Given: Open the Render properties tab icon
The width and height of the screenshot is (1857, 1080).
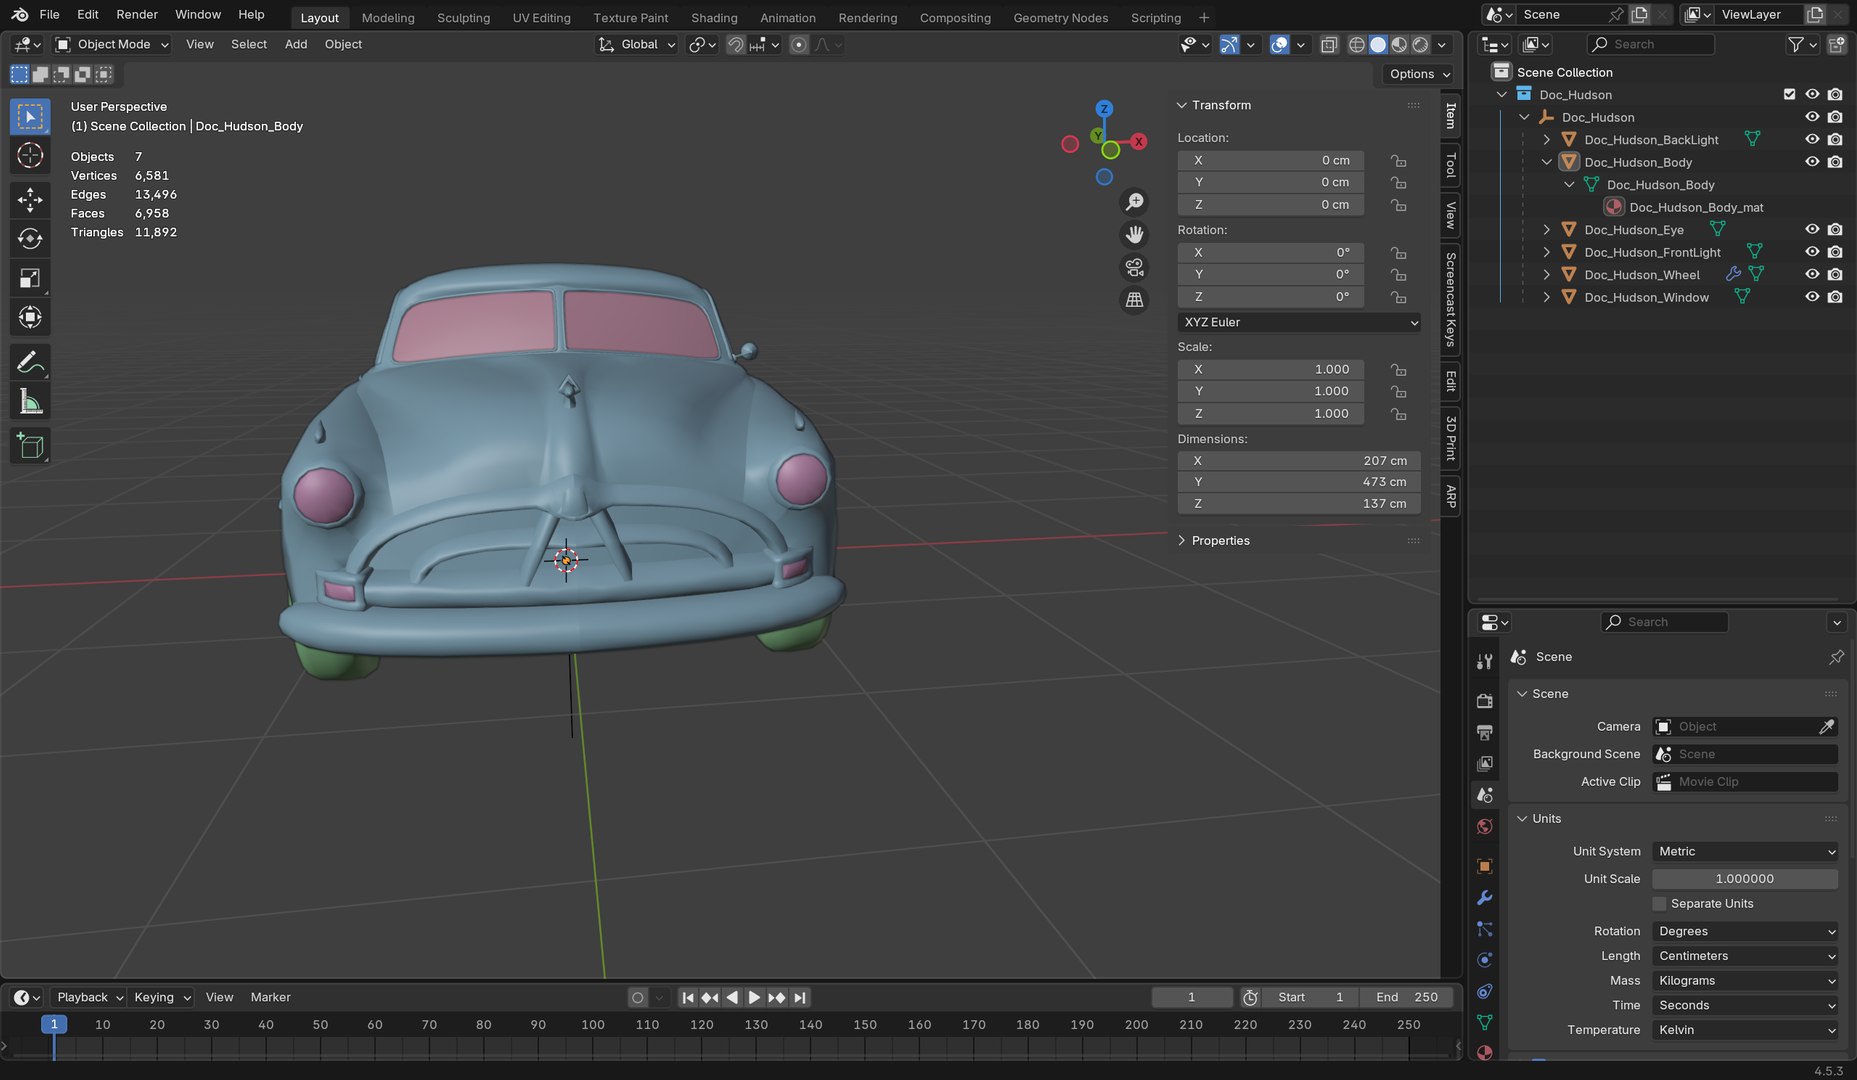Looking at the screenshot, I should (1485, 701).
